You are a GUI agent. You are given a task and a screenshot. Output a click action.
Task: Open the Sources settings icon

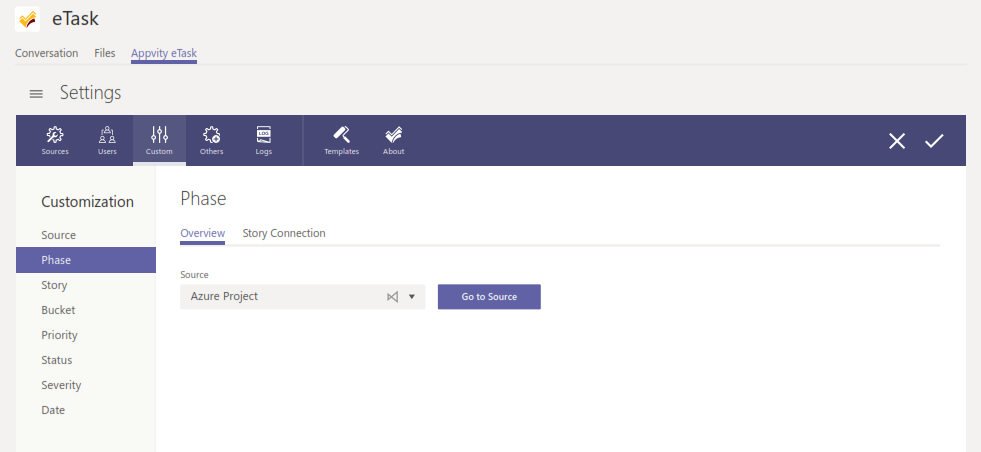click(55, 140)
